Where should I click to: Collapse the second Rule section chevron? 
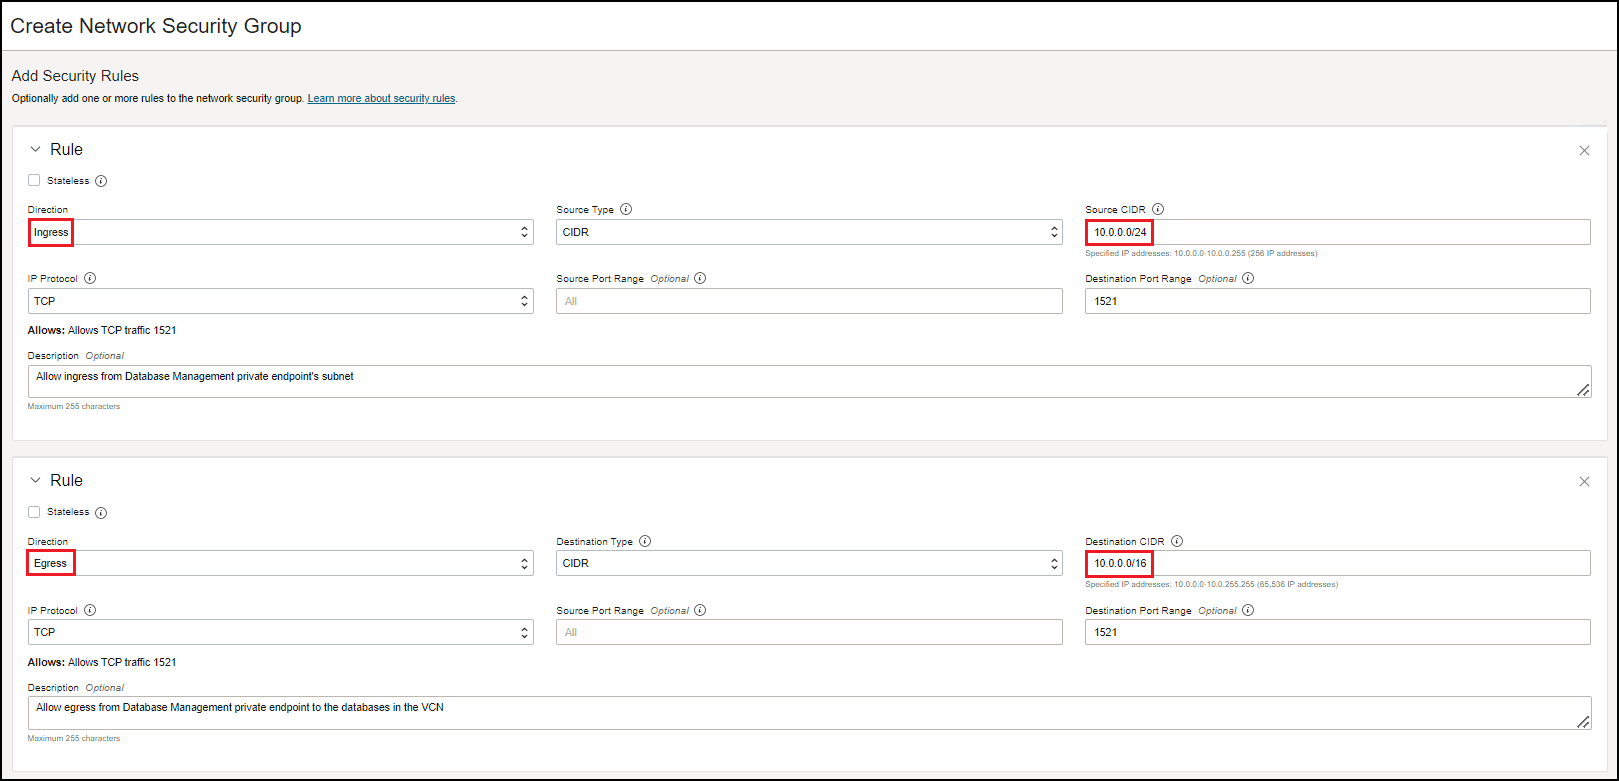coord(36,481)
